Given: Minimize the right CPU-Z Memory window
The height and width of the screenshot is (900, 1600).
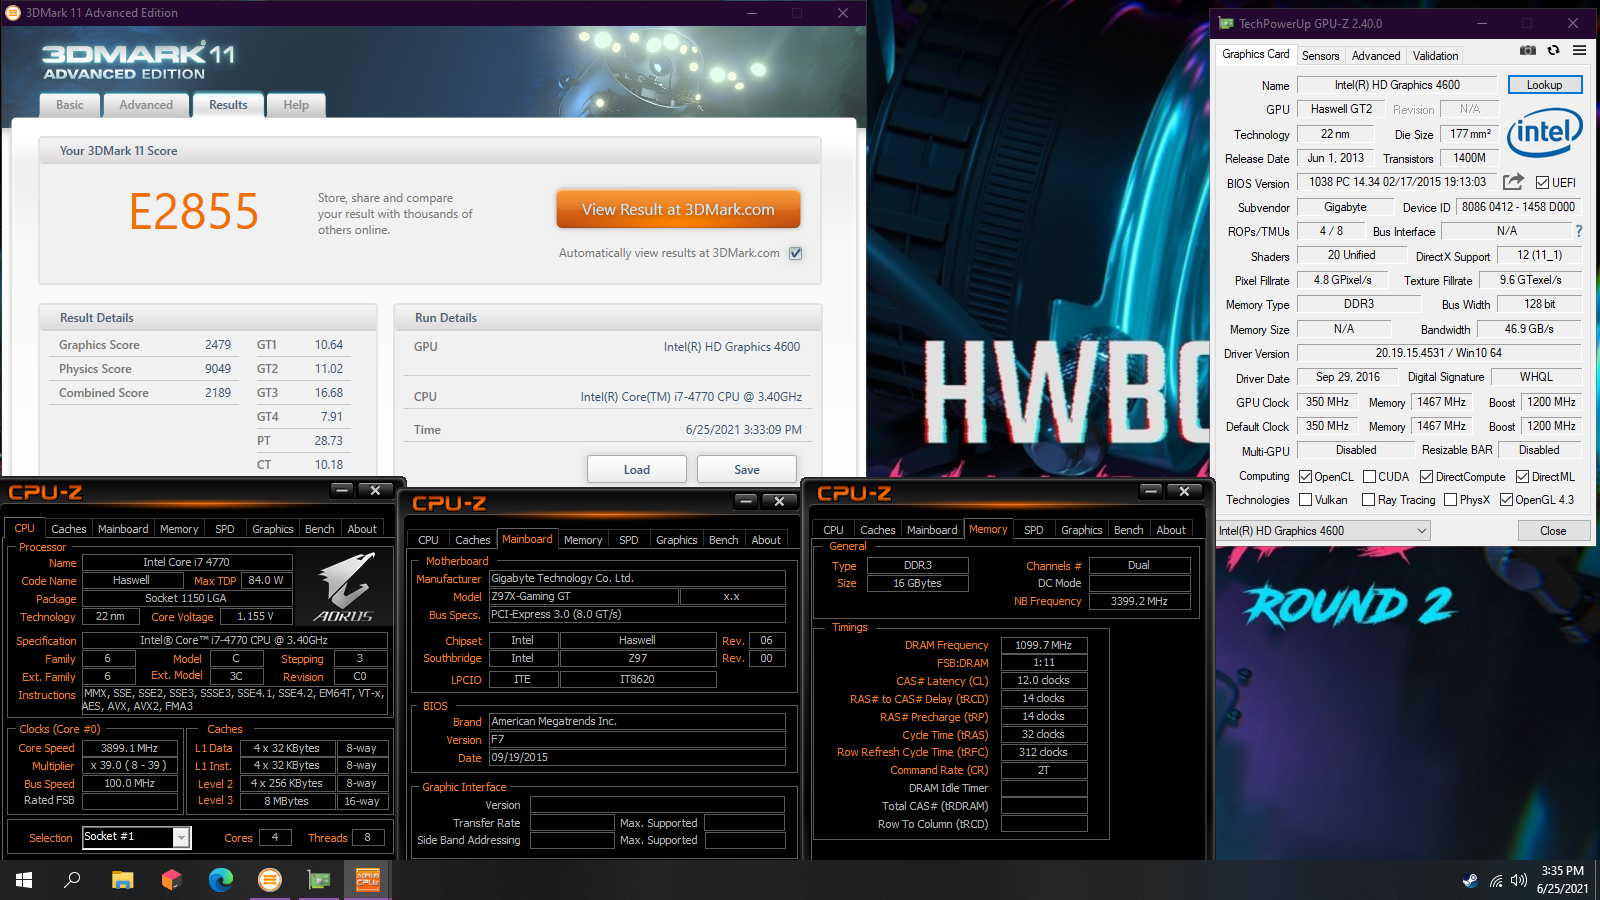Looking at the screenshot, I should click(1151, 491).
